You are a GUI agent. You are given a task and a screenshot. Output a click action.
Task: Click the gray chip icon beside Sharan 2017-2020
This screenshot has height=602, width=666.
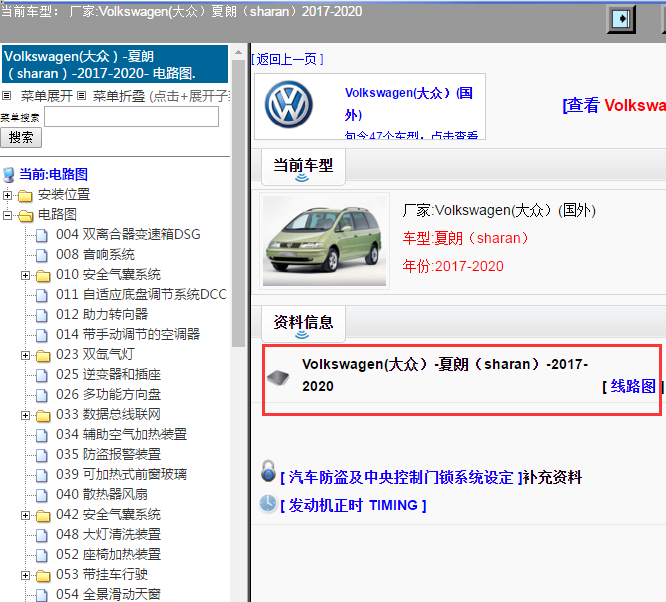tap(278, 377)
